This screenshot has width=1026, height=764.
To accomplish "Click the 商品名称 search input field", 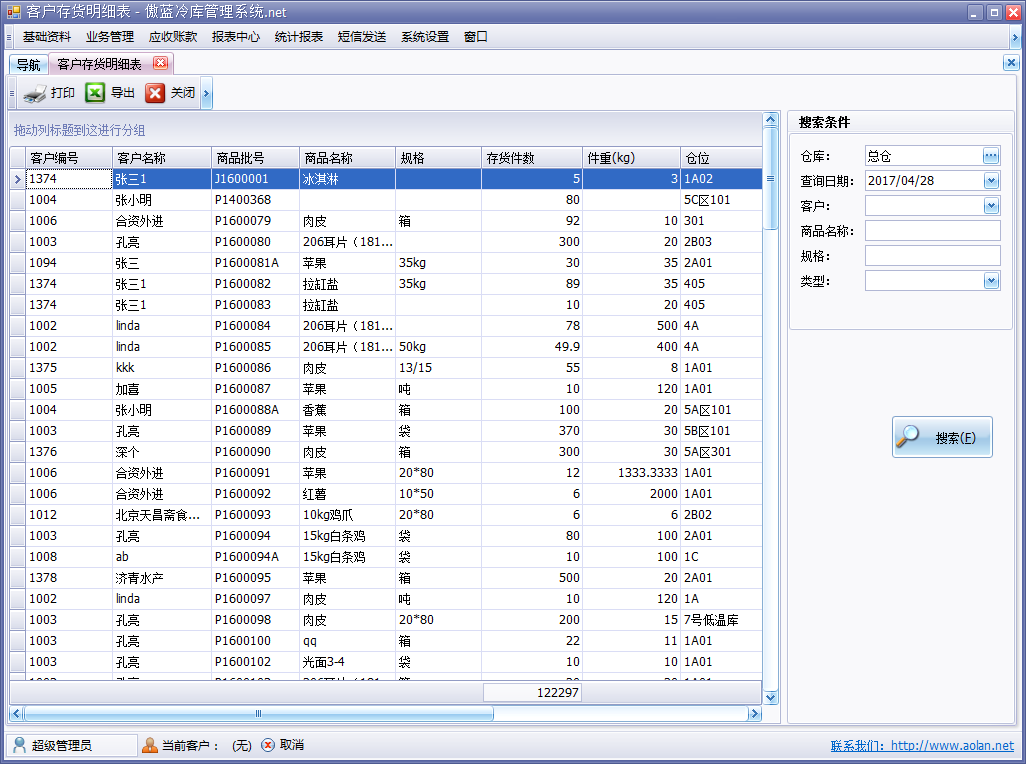I will coord(932,231).
